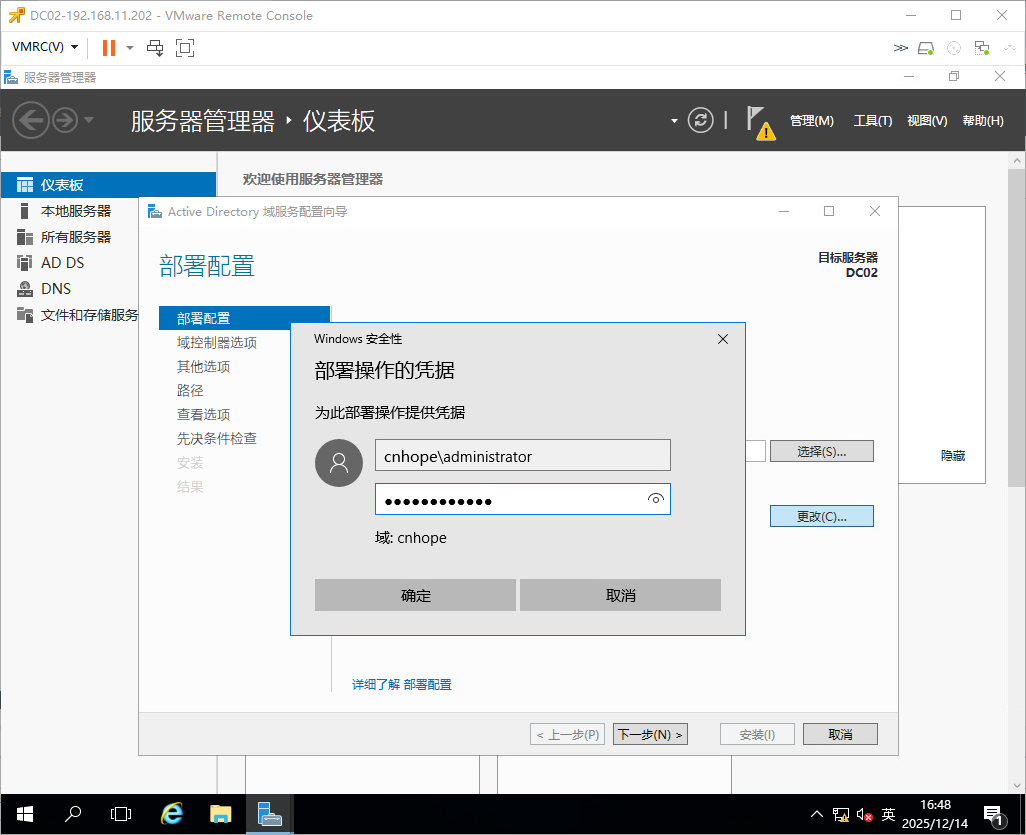The height and width of the screenshot is (835, 1026).
Task: Select DNS in the sidebar
Action: pyautogui.click(x=56, y=289)
